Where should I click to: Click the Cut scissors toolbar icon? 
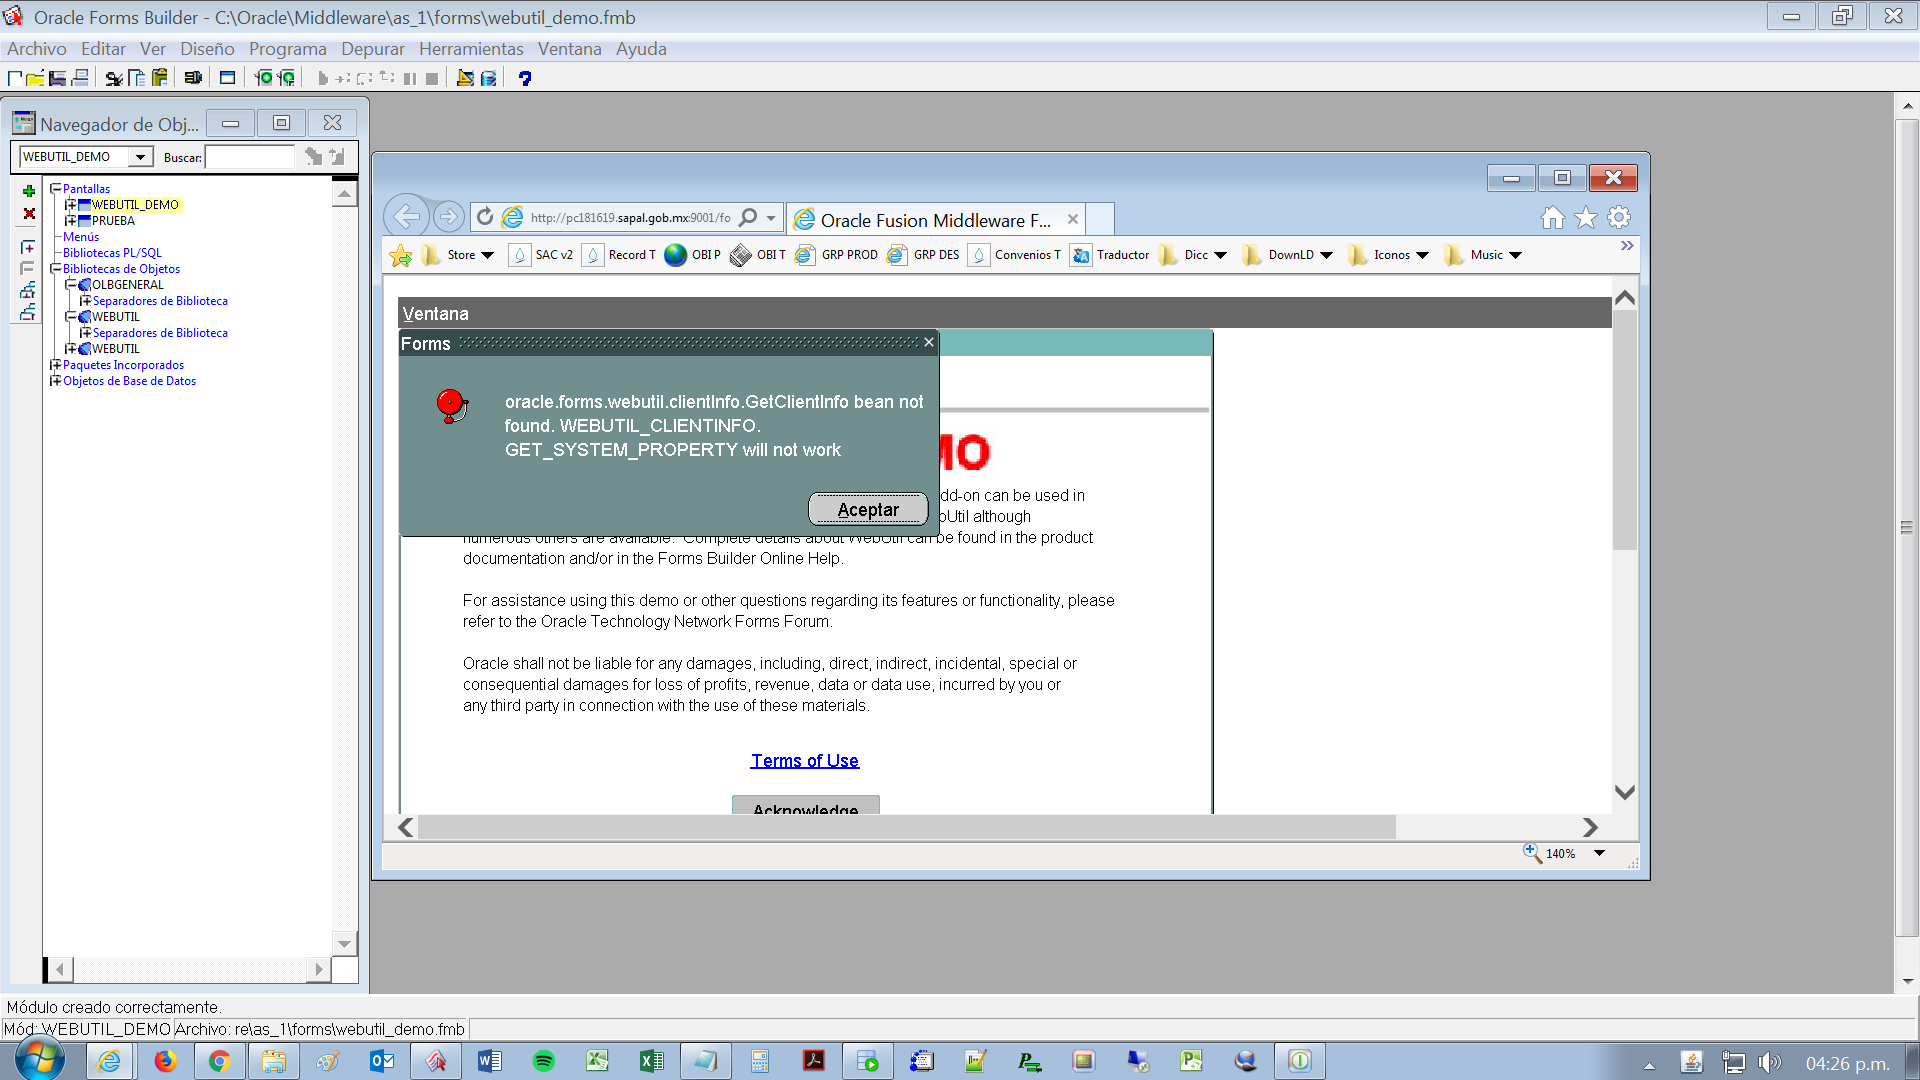tap(114, 78)
